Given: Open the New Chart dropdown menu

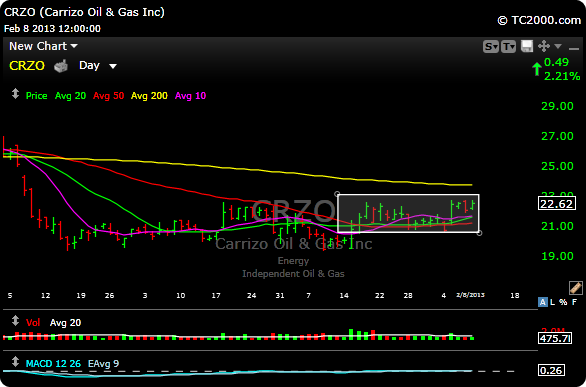Looking at the screenshot, I should [x=43, y=46].
